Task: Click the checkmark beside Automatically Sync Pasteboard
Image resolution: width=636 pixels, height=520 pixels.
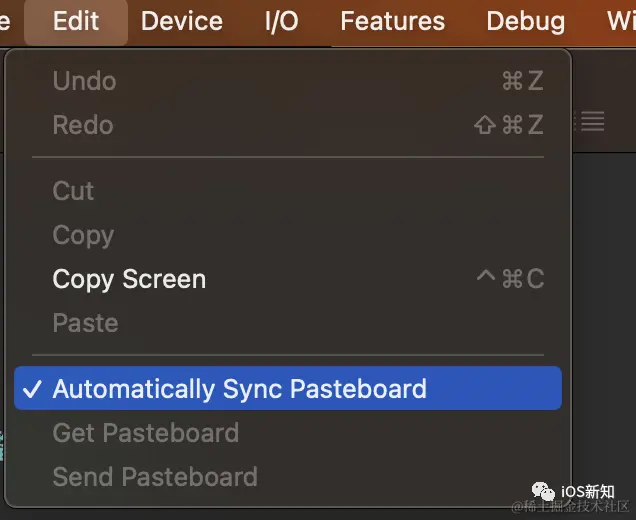Action: [x=32, y=389]
